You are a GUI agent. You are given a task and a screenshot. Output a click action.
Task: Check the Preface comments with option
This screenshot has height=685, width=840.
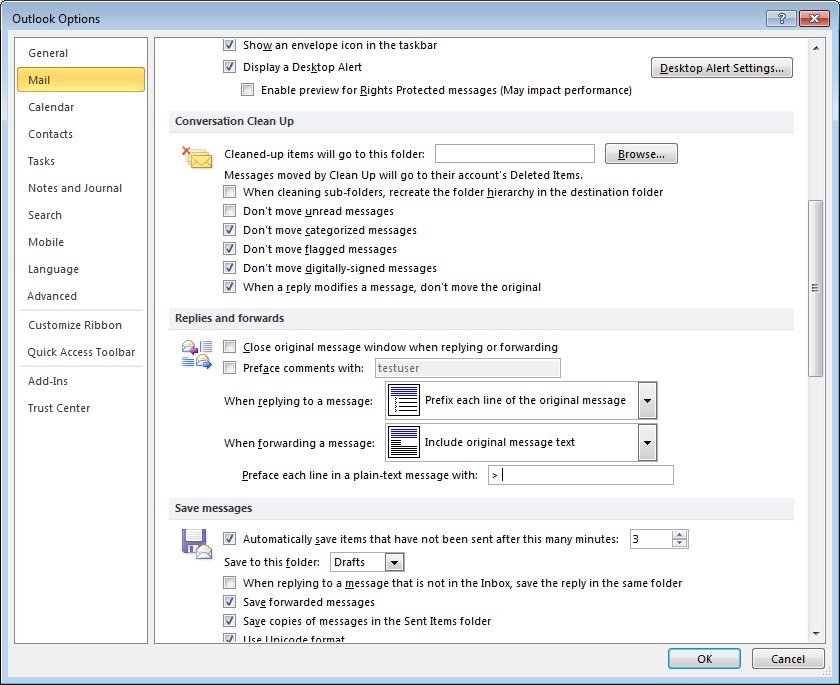tap(229, 368)
